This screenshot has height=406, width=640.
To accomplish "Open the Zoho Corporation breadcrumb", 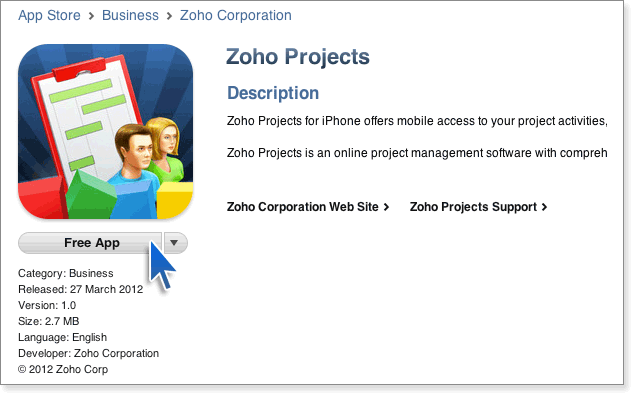I will [x=236, y=16].
